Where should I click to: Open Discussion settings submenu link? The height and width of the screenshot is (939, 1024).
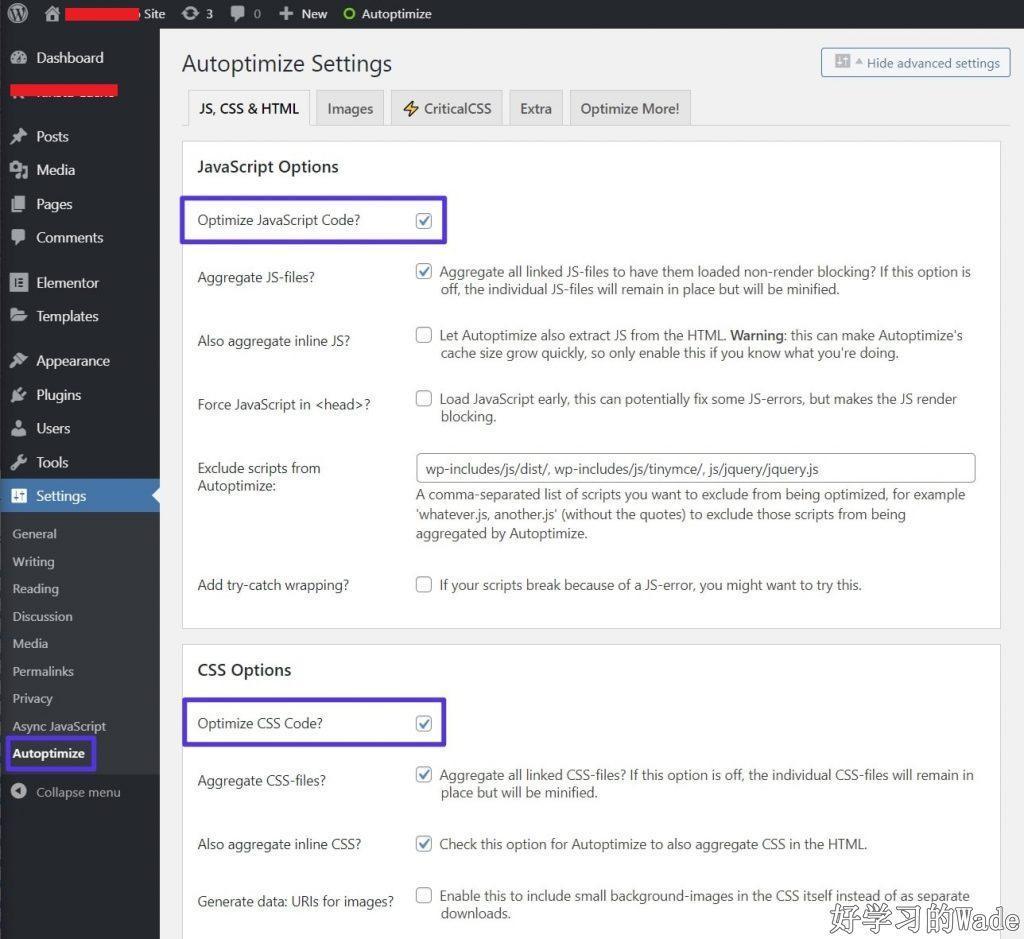42,616
